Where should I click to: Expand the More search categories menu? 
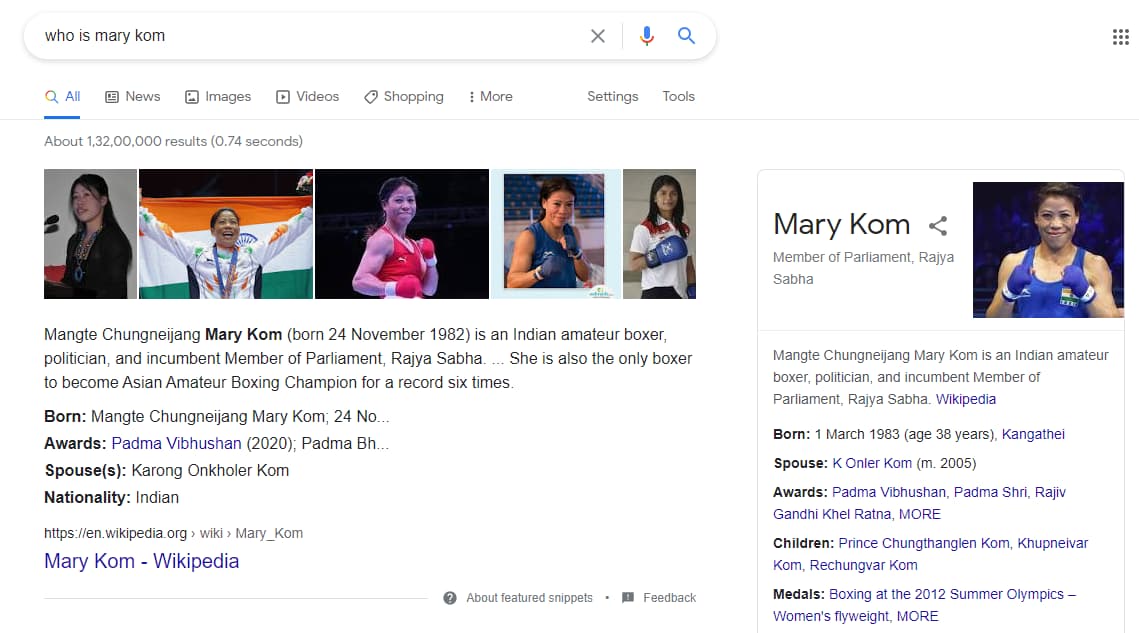coord(490,97)
